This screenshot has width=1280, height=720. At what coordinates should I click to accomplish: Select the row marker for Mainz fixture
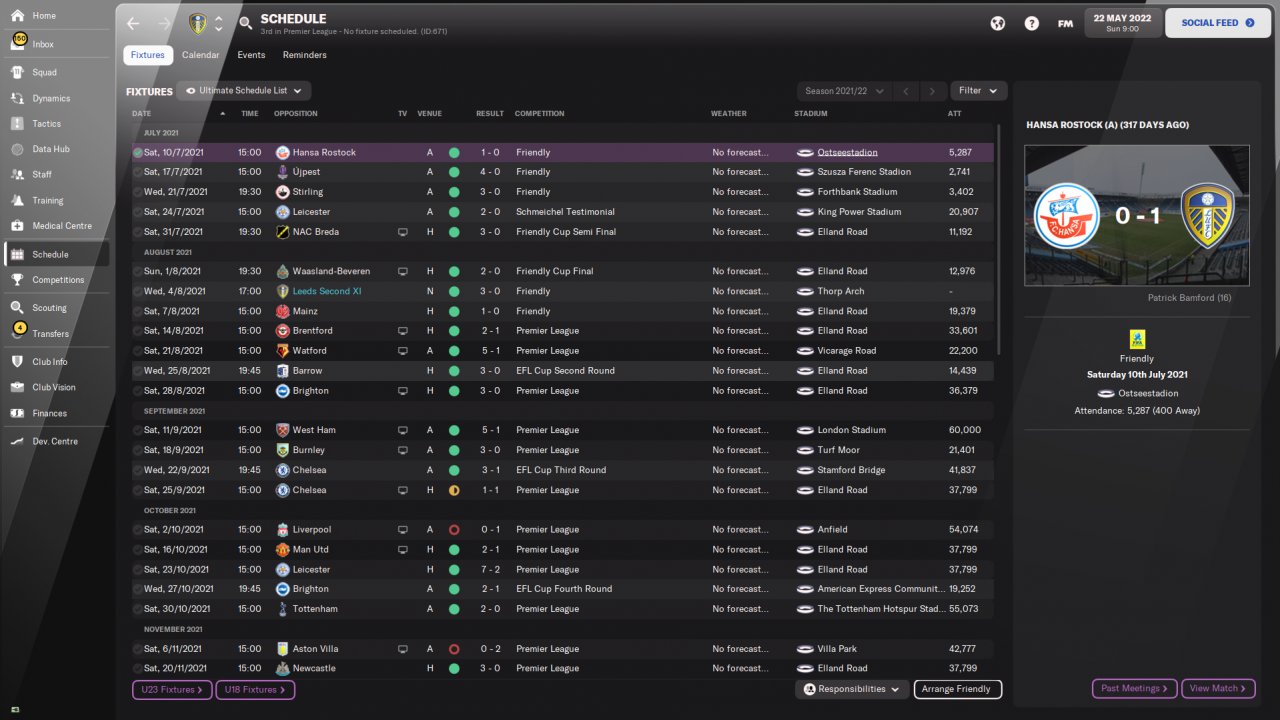(138, 311)
